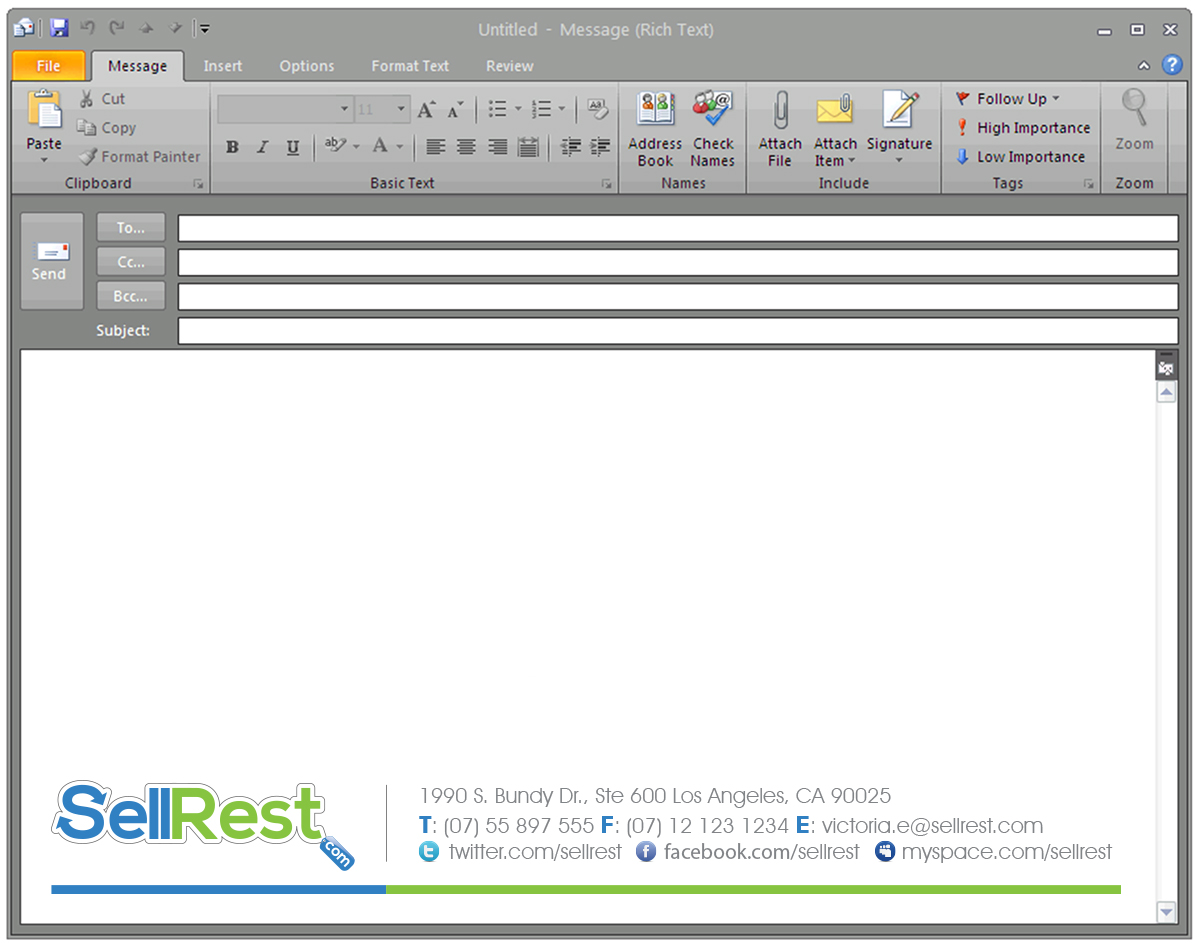The width and height of the screenshot is (1200, 946).
Task: Click inside the Subject field
Action: pos(677,331)
